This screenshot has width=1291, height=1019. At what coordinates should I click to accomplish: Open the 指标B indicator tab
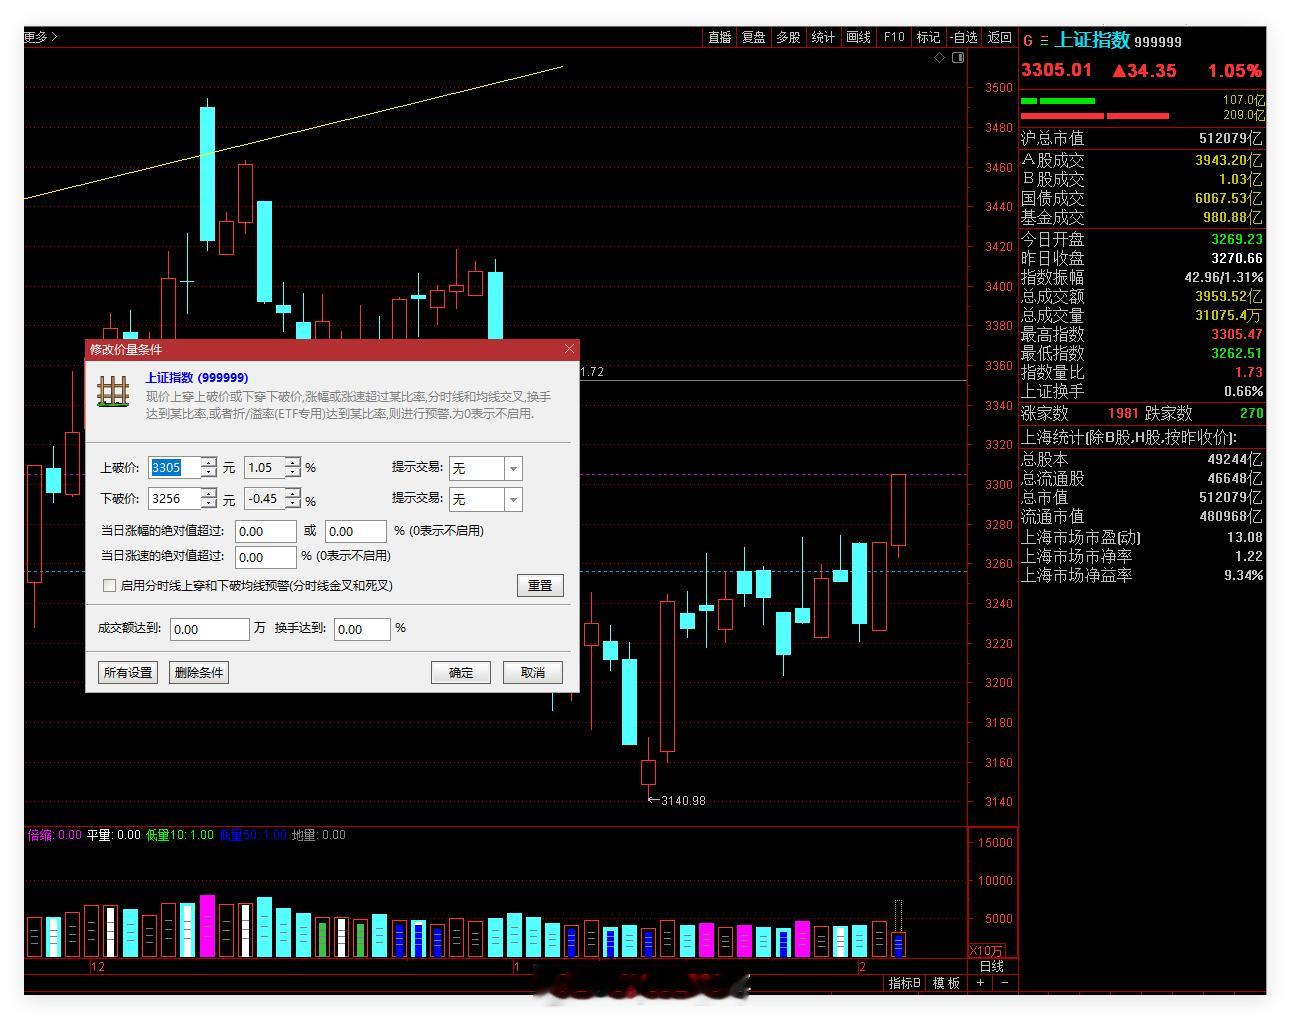tap(905, 984)
